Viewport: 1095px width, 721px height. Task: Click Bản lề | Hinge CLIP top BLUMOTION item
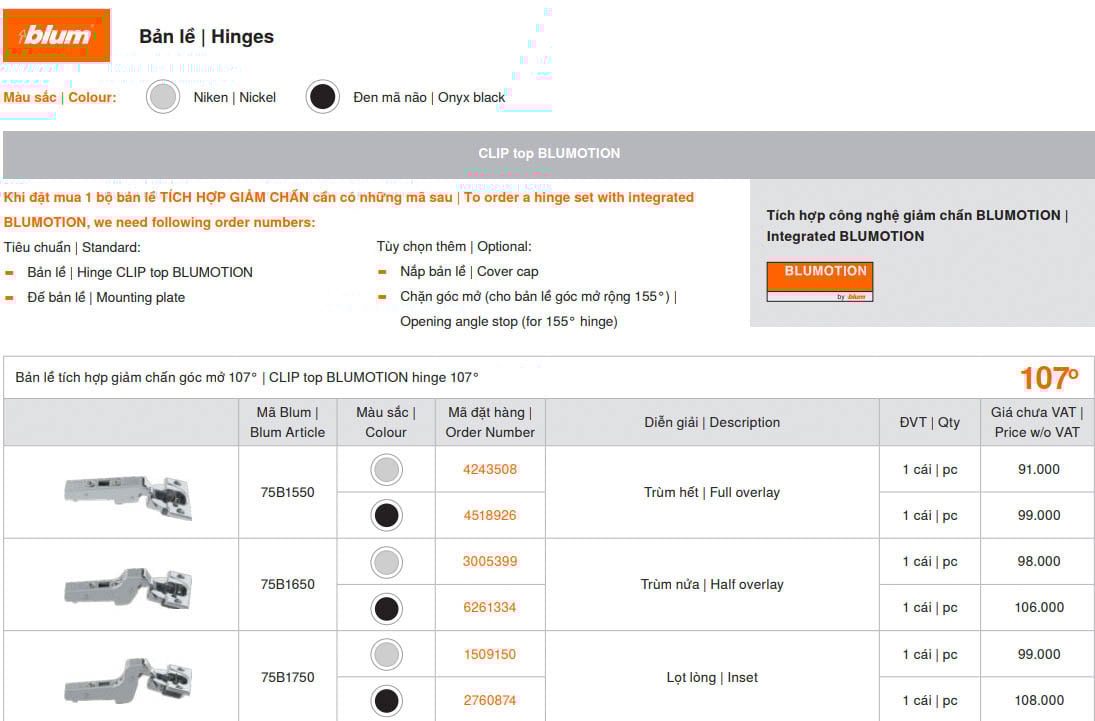140,272
